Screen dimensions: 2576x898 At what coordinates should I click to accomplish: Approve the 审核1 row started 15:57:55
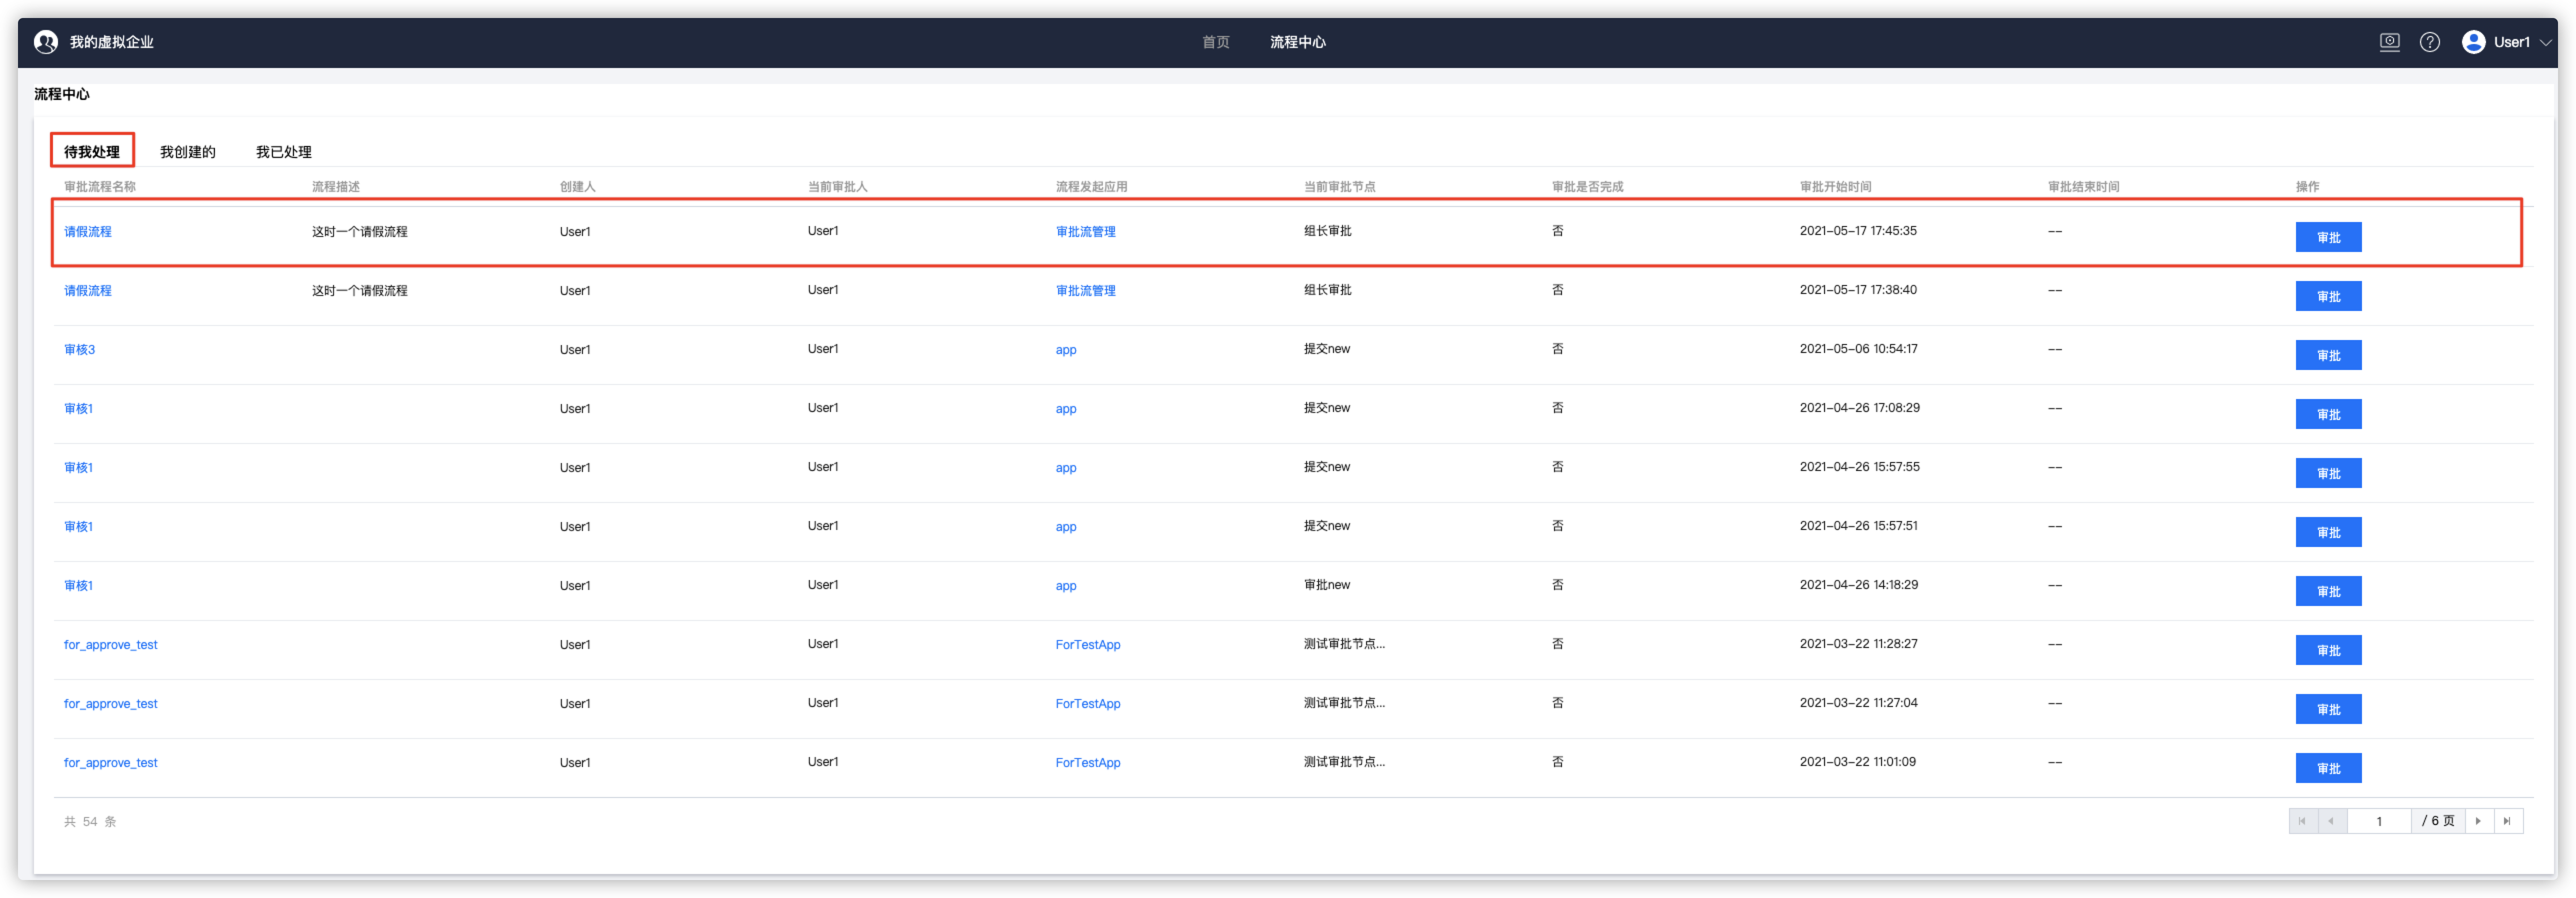[2328, 473]
